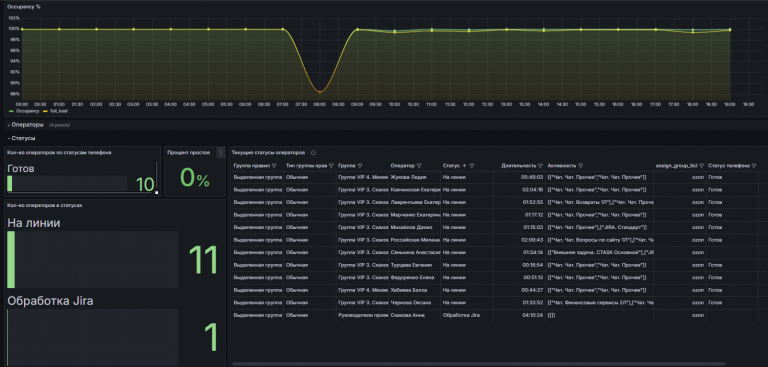Click the 0% stat value
This screenshot has width=768, height=367.
(x=194, y=178)
